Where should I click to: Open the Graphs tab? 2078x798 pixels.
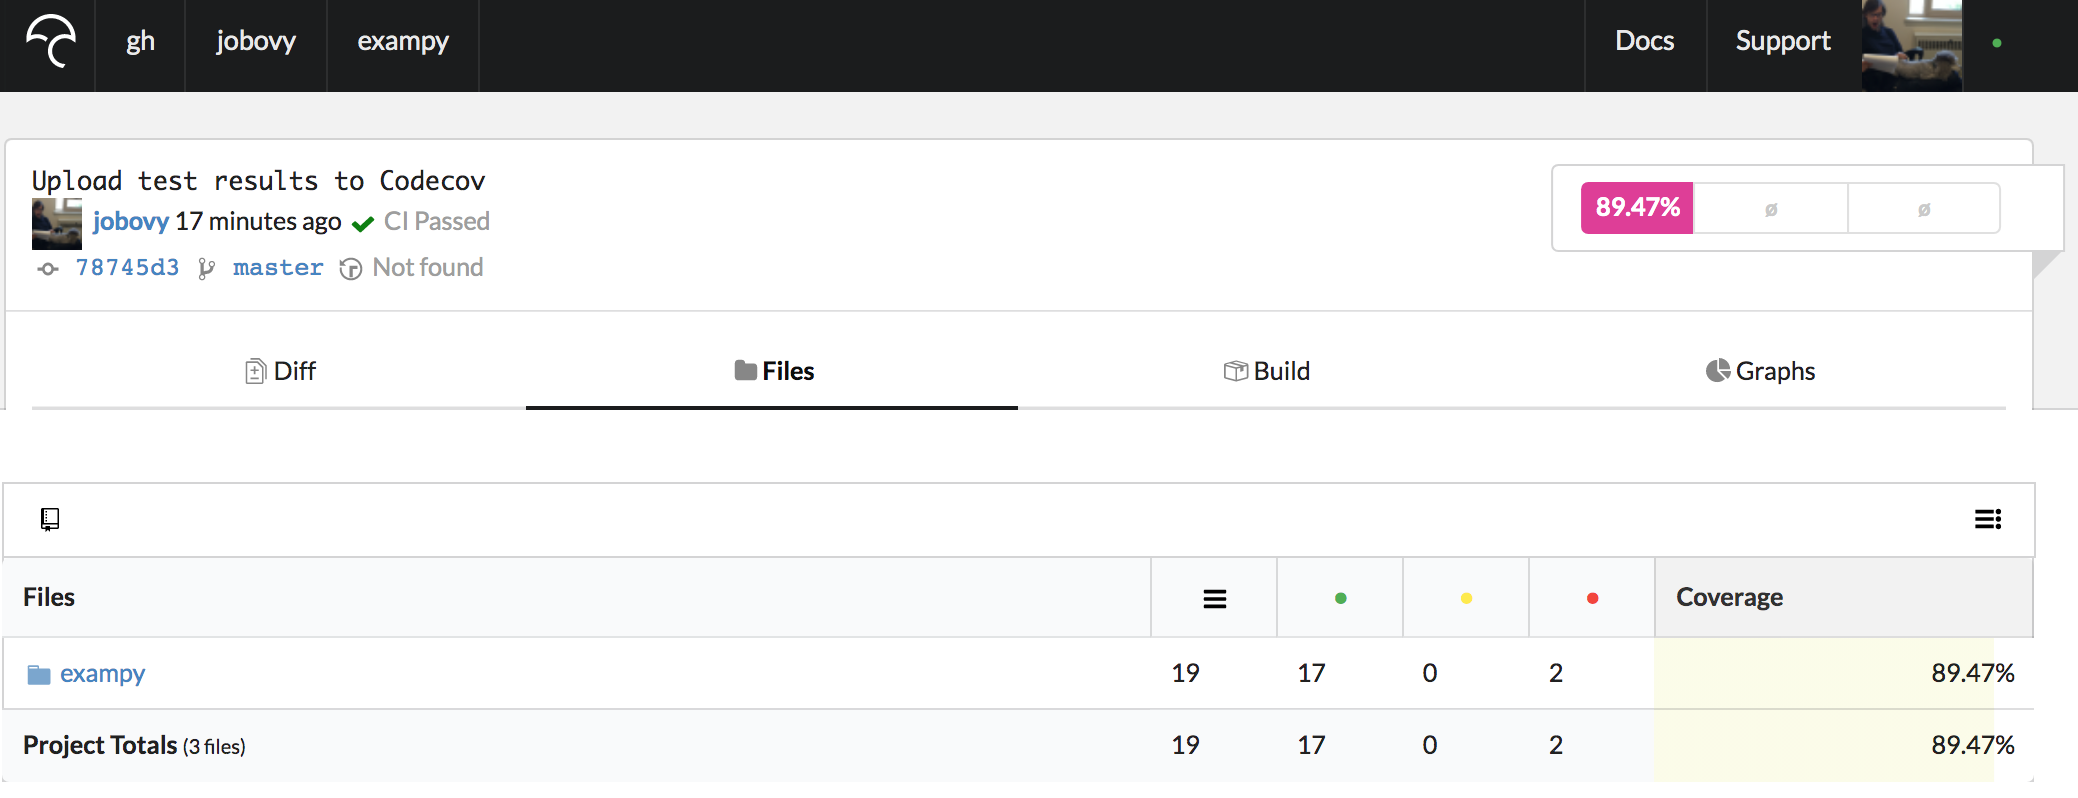pos(1760,371)
